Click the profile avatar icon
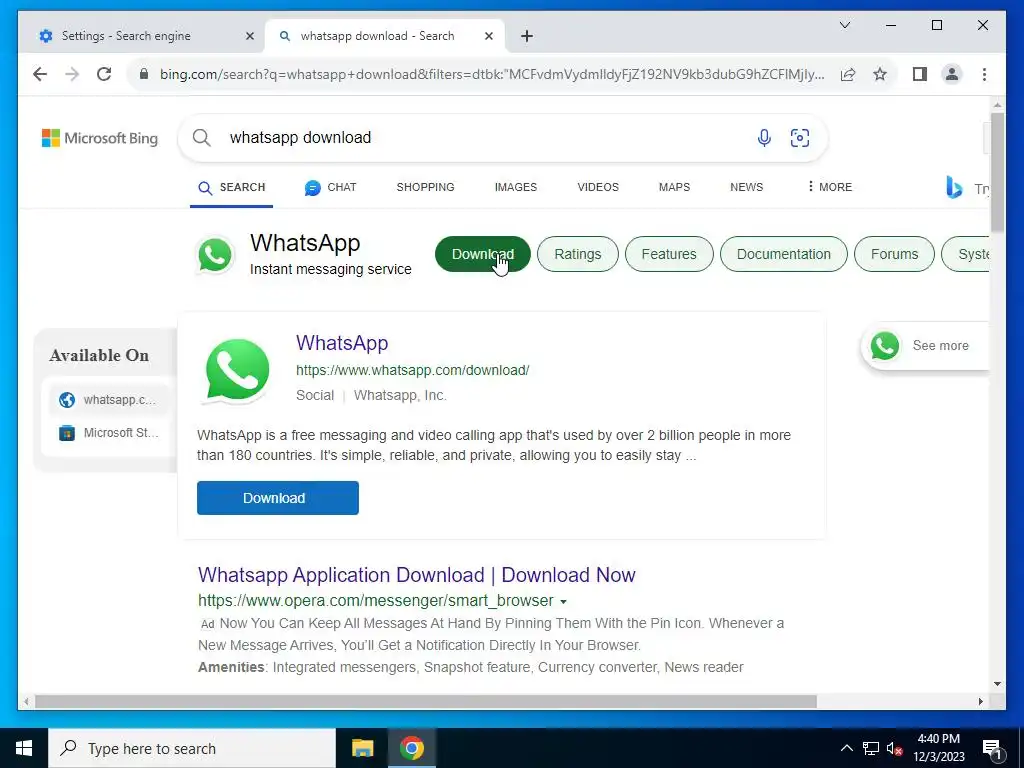The width and height of the screenshot is (1024, 768). pos(952,74)
